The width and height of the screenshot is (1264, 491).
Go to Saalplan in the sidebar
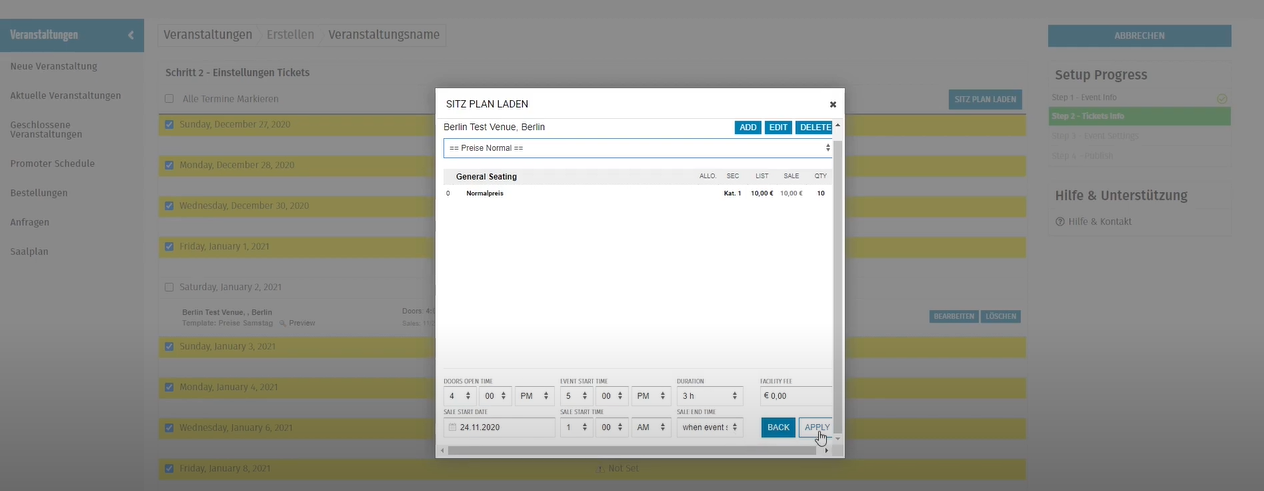(x=30, y=252)
